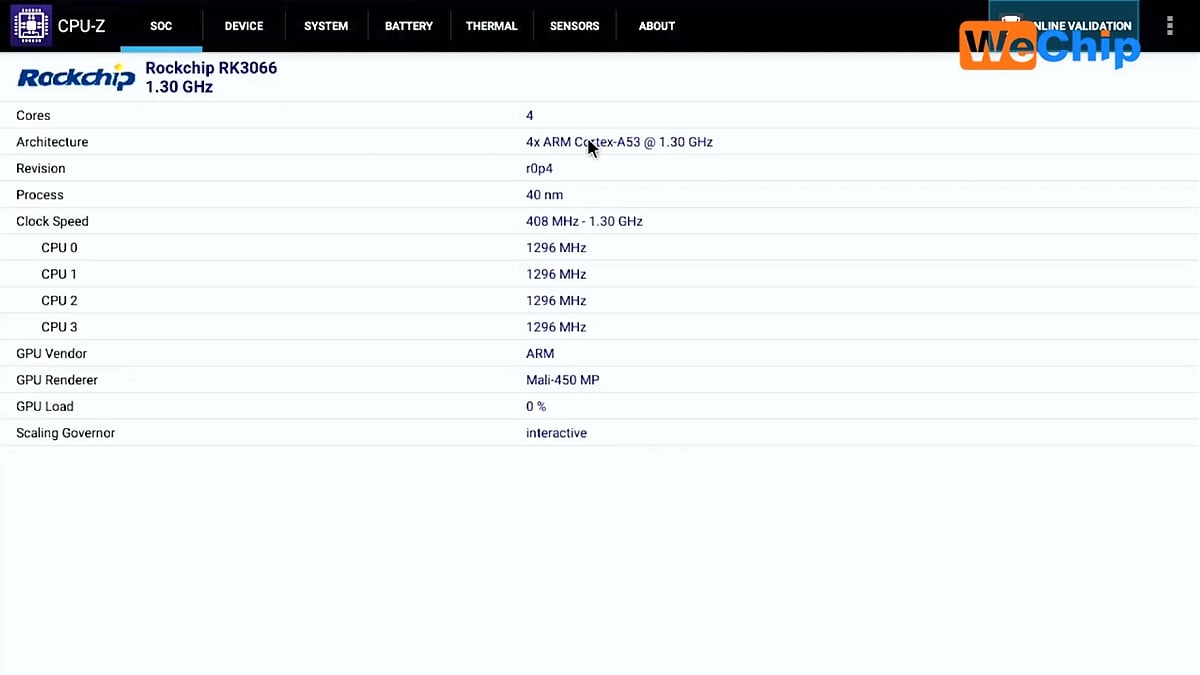
Task: Select the 4x ARM Cortex-A53 value
Action: click(x=619, y=142)
